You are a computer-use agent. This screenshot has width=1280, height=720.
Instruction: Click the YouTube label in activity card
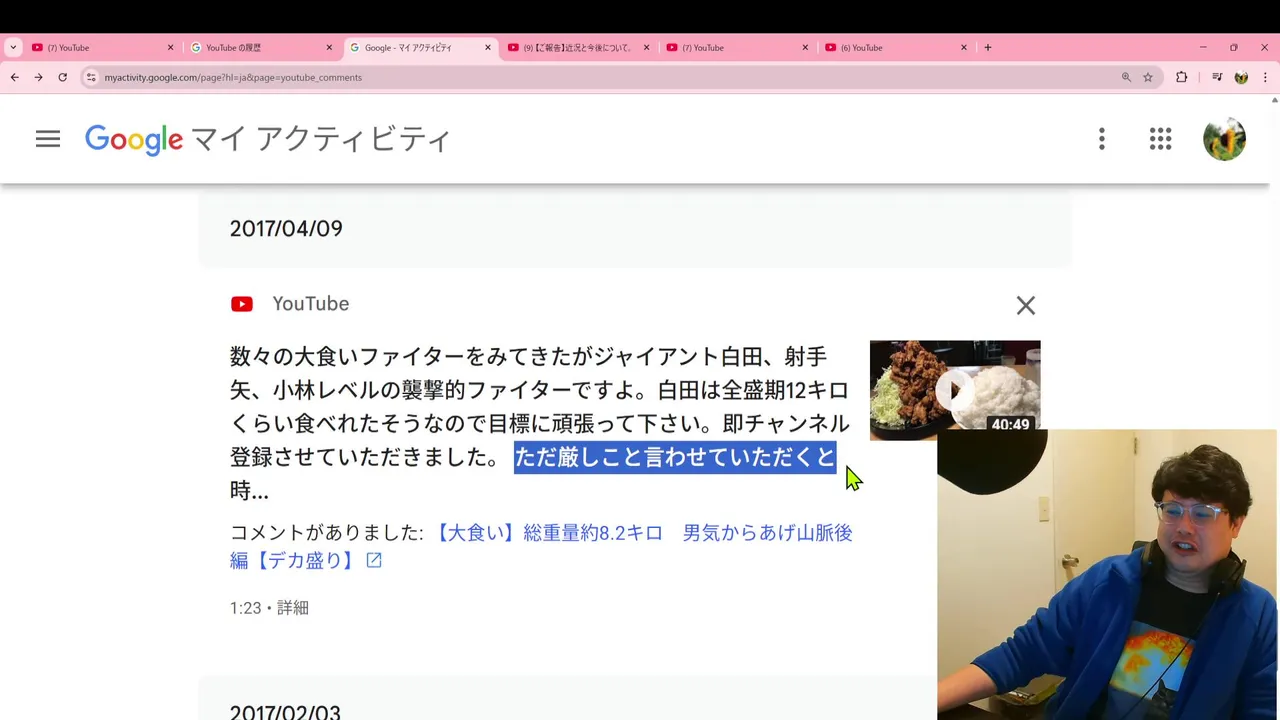pyautogui.click(x=310, y=304)
